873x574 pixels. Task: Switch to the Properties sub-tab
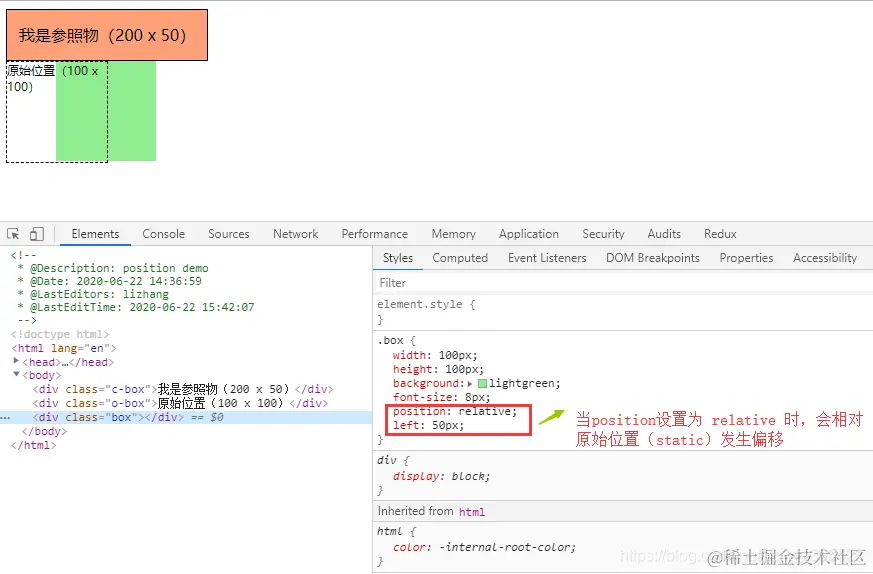point(746,258)
